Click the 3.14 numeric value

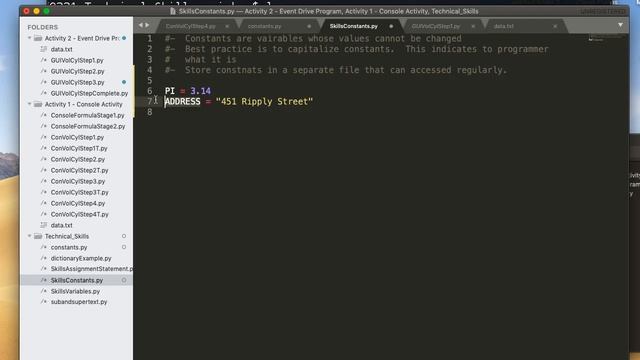click(x=200, y=91)
